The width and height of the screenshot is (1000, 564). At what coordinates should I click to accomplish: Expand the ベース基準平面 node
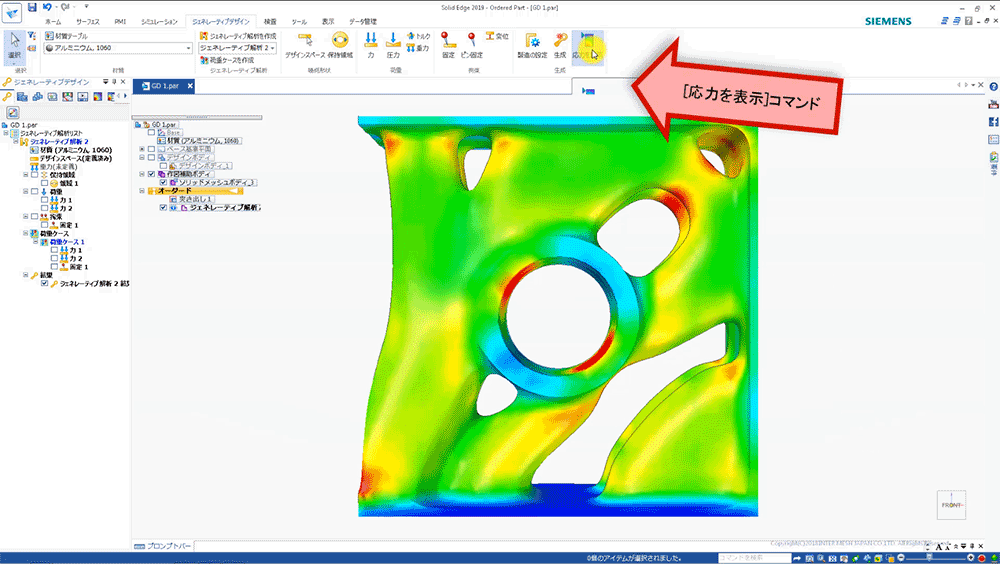(x=142, y=149)
